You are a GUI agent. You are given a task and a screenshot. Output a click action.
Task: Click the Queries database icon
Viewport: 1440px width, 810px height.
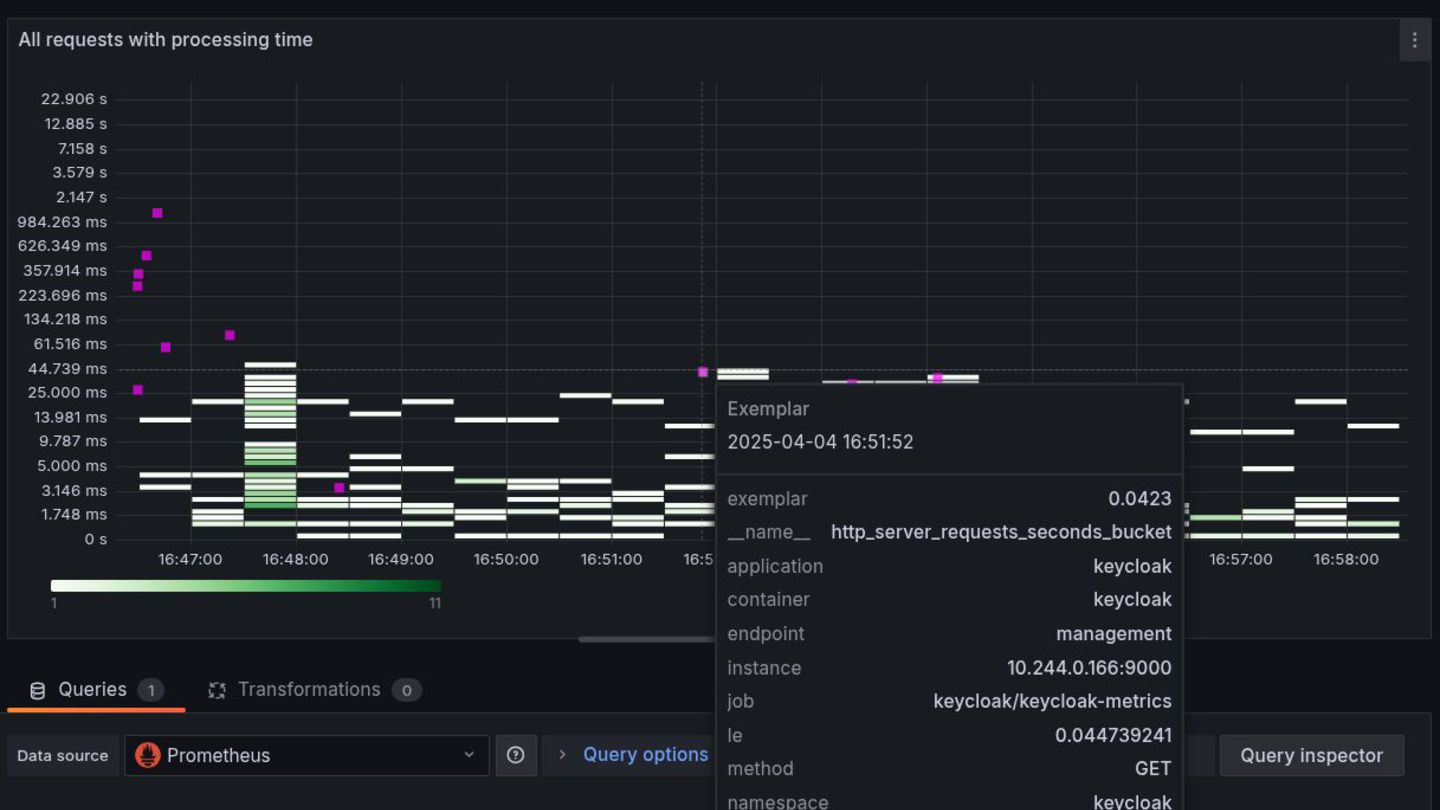[x=38, y=690]
